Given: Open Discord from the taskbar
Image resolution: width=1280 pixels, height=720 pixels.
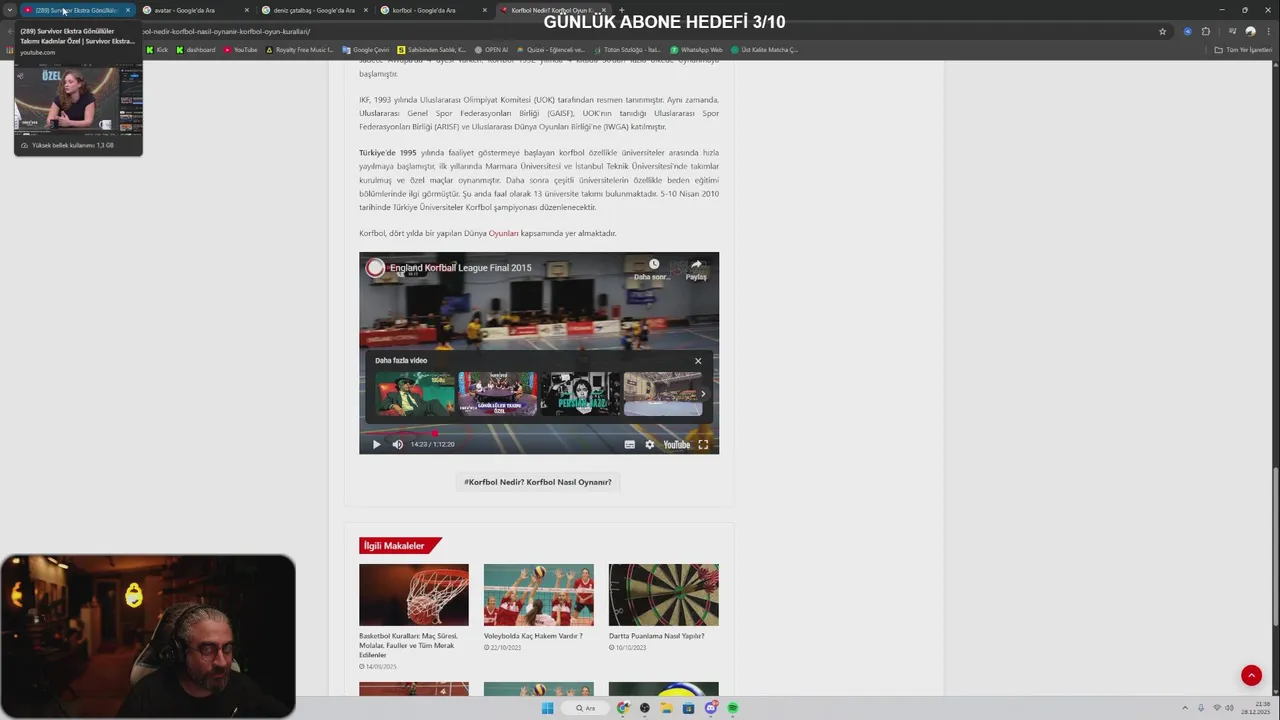Looking at the screenshot, I should tap(710, 708).
